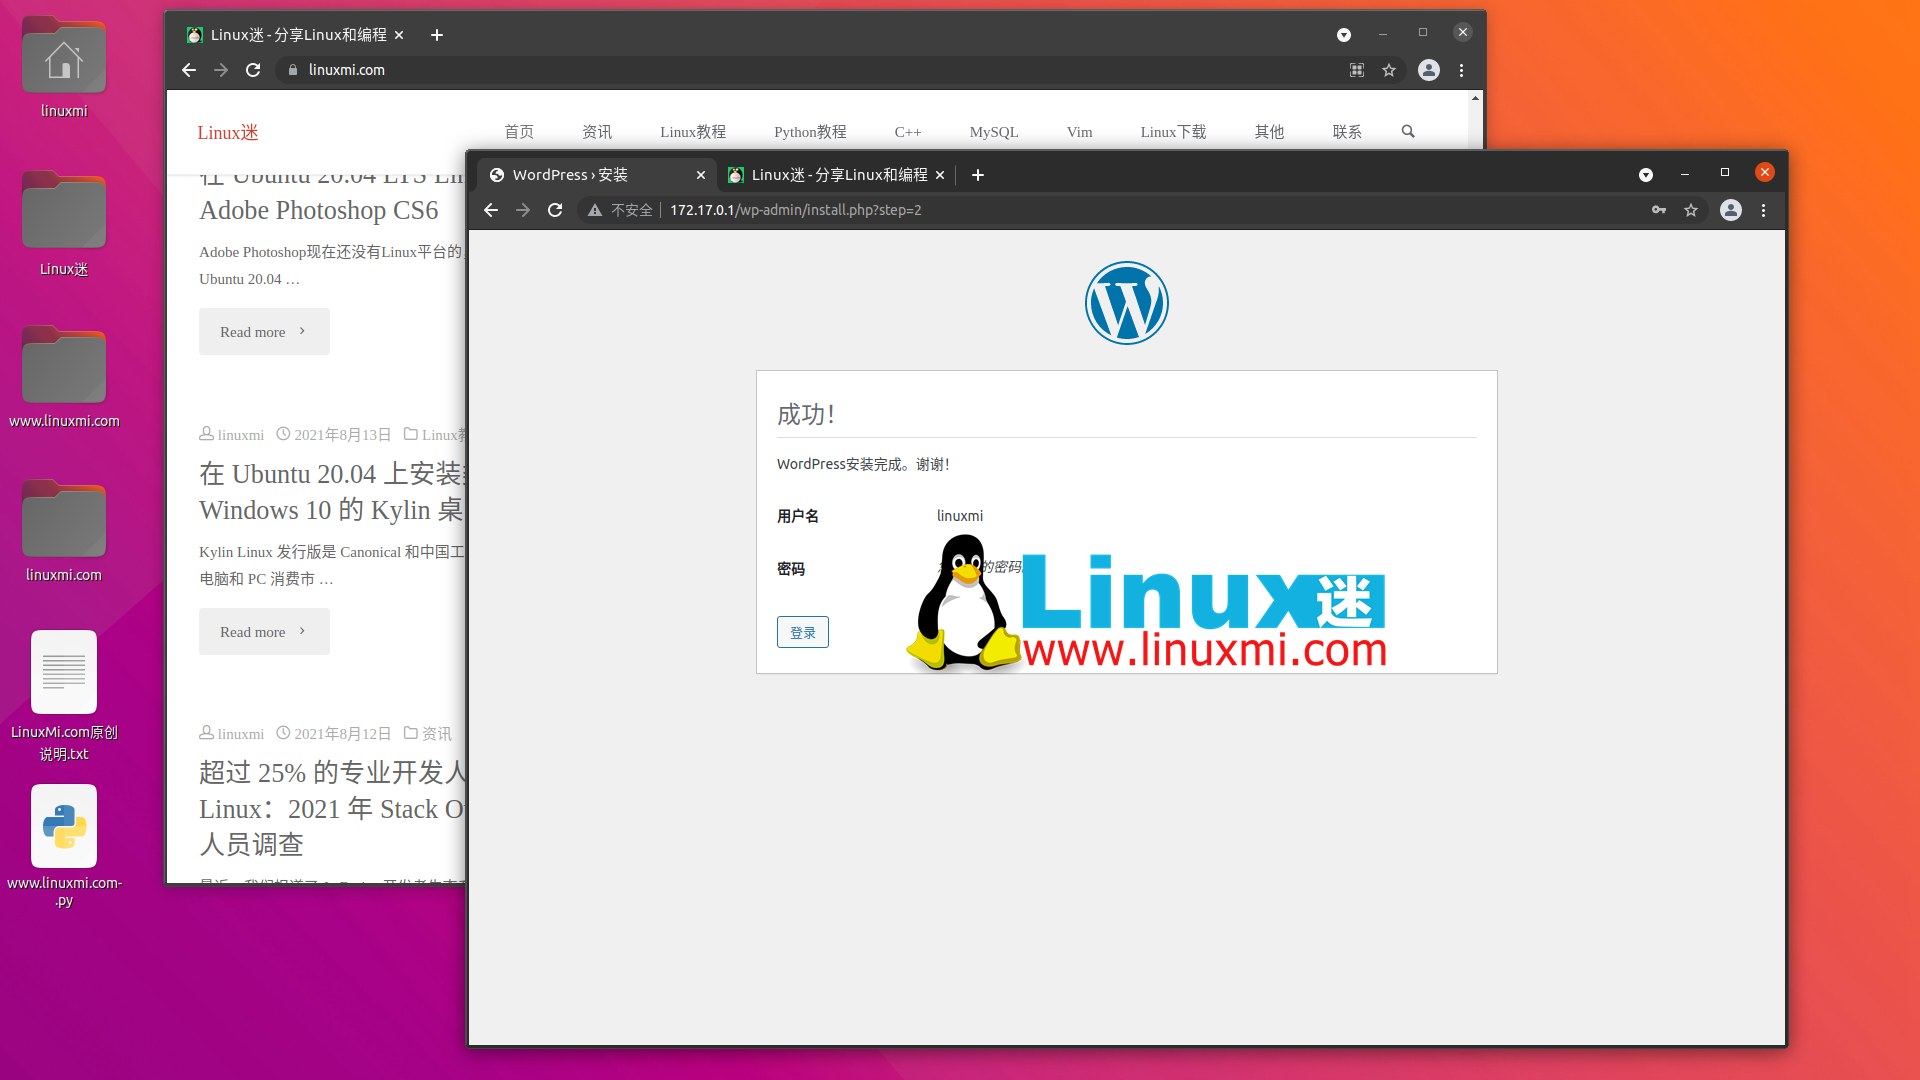Click the back navigation arrow in popup
This screenshot has width=1920, height=1080.
coord(492,210)
